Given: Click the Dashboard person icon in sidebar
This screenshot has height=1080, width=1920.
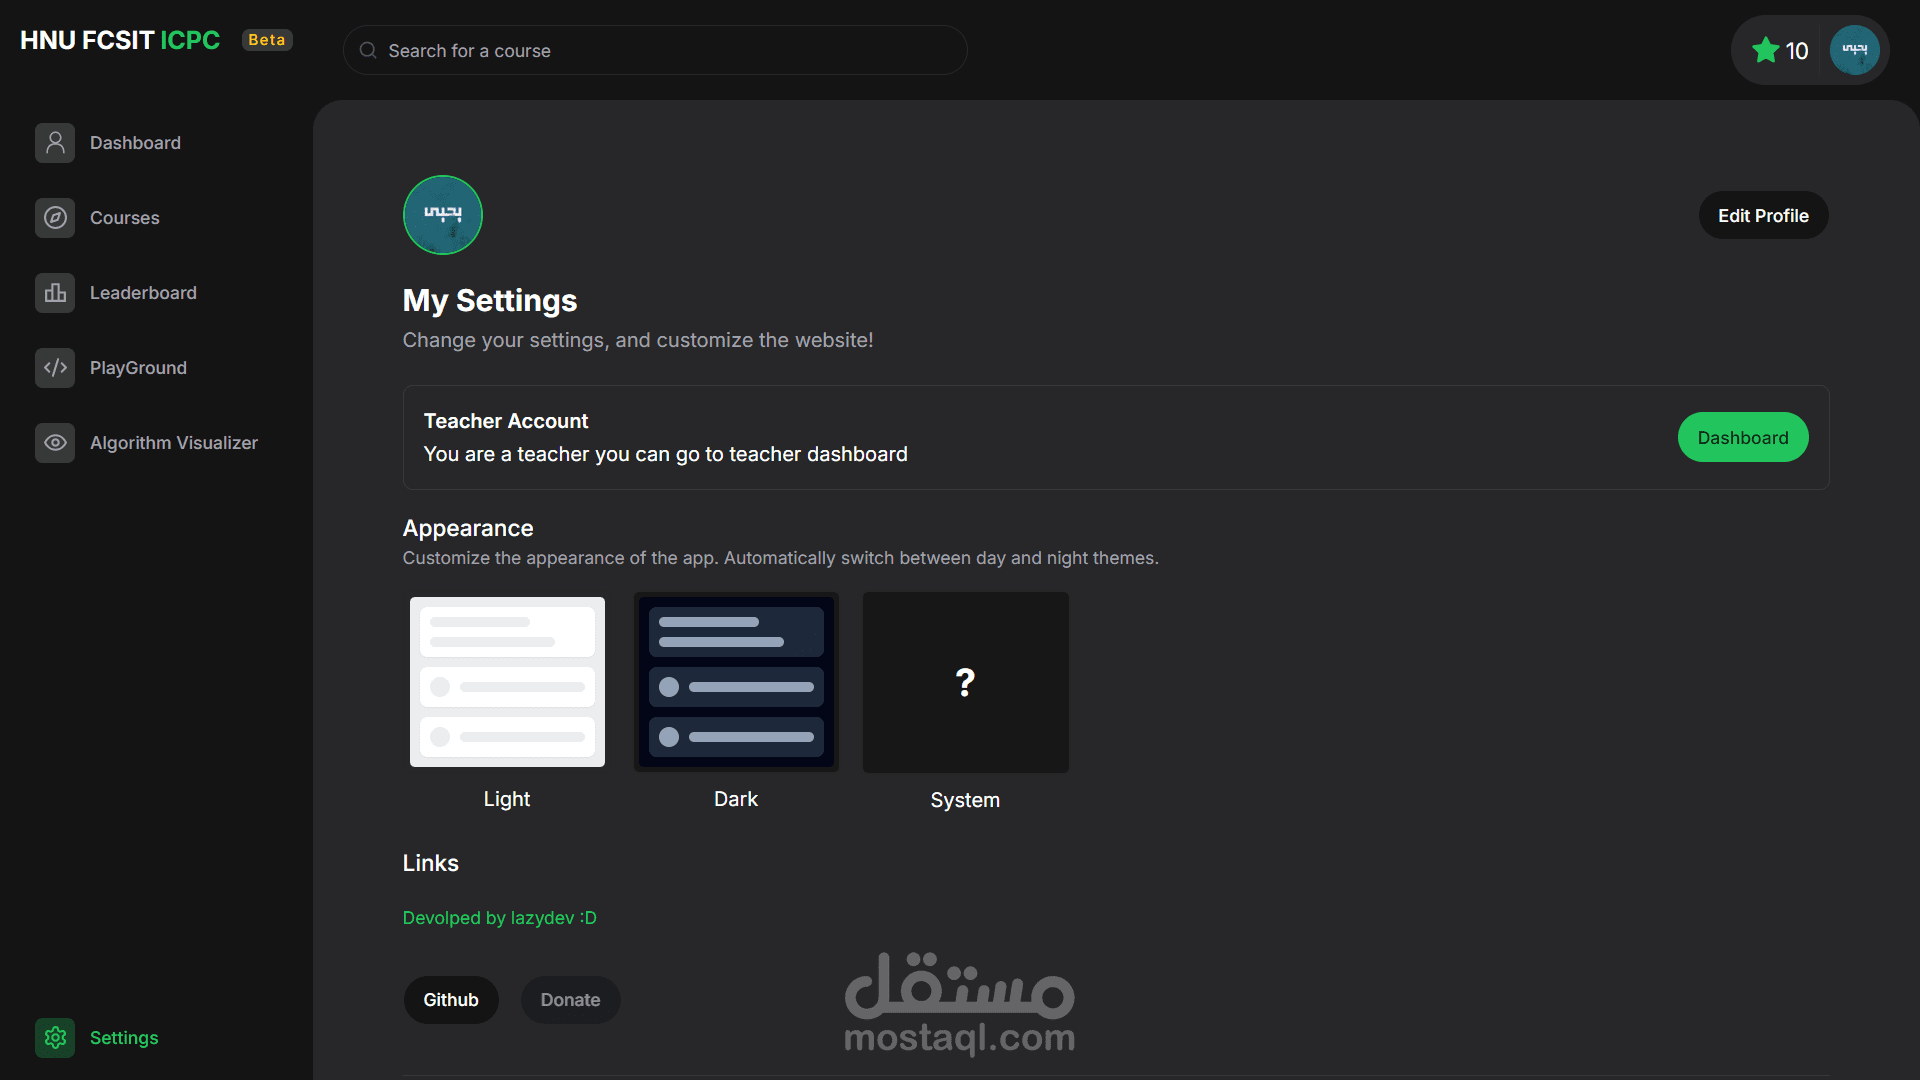Looking at the screenshot, I should tap(55, 143).
